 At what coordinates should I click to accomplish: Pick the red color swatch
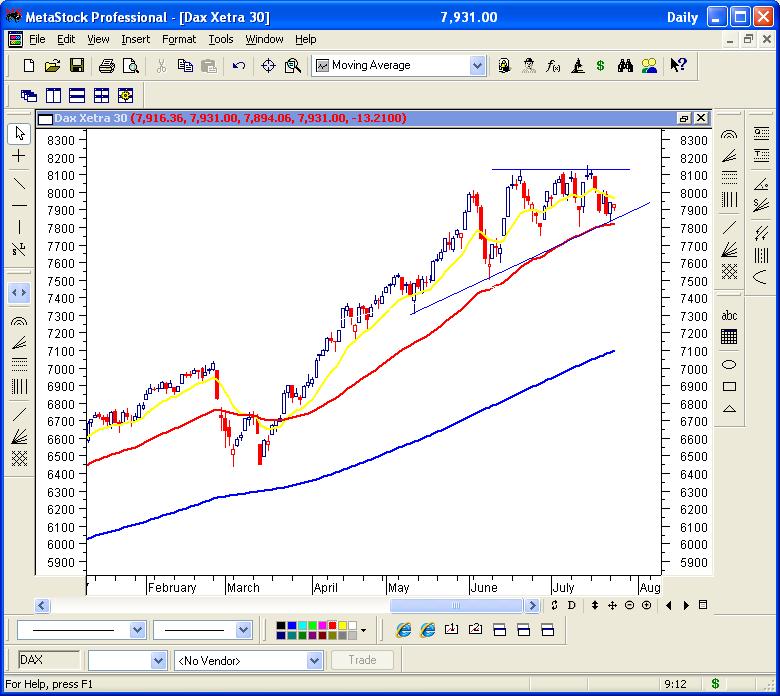click(x=332, y=625)
